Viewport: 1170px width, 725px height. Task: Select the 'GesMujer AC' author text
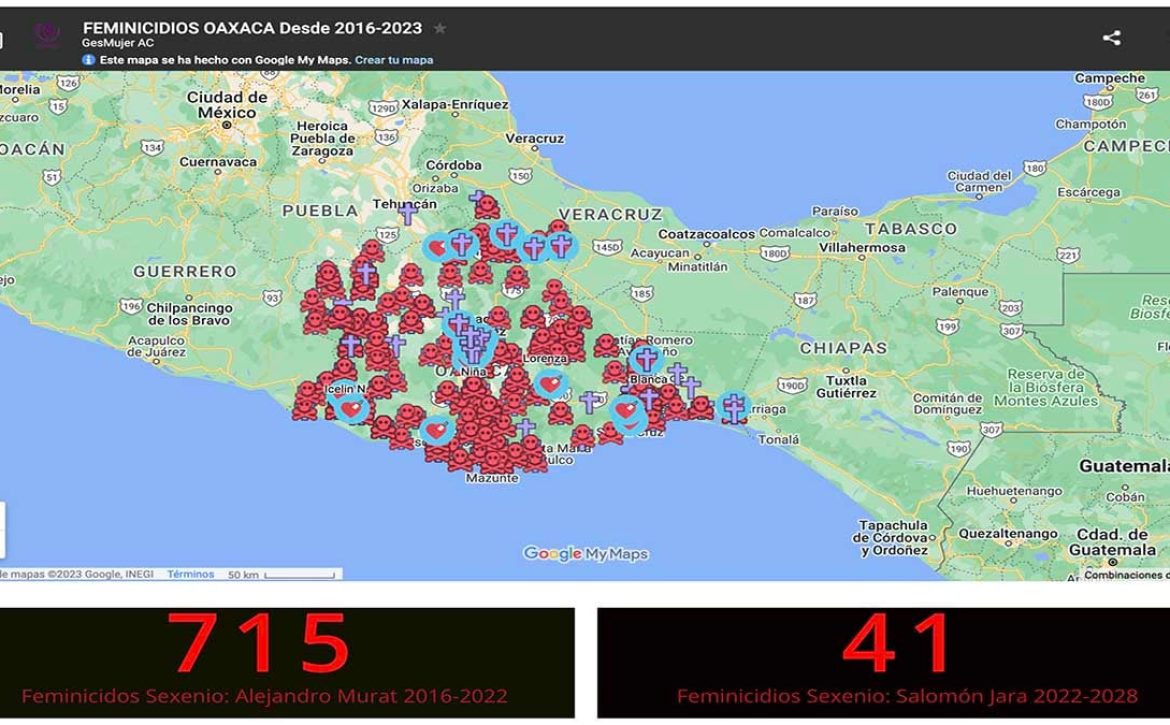[x=118, y=43]
